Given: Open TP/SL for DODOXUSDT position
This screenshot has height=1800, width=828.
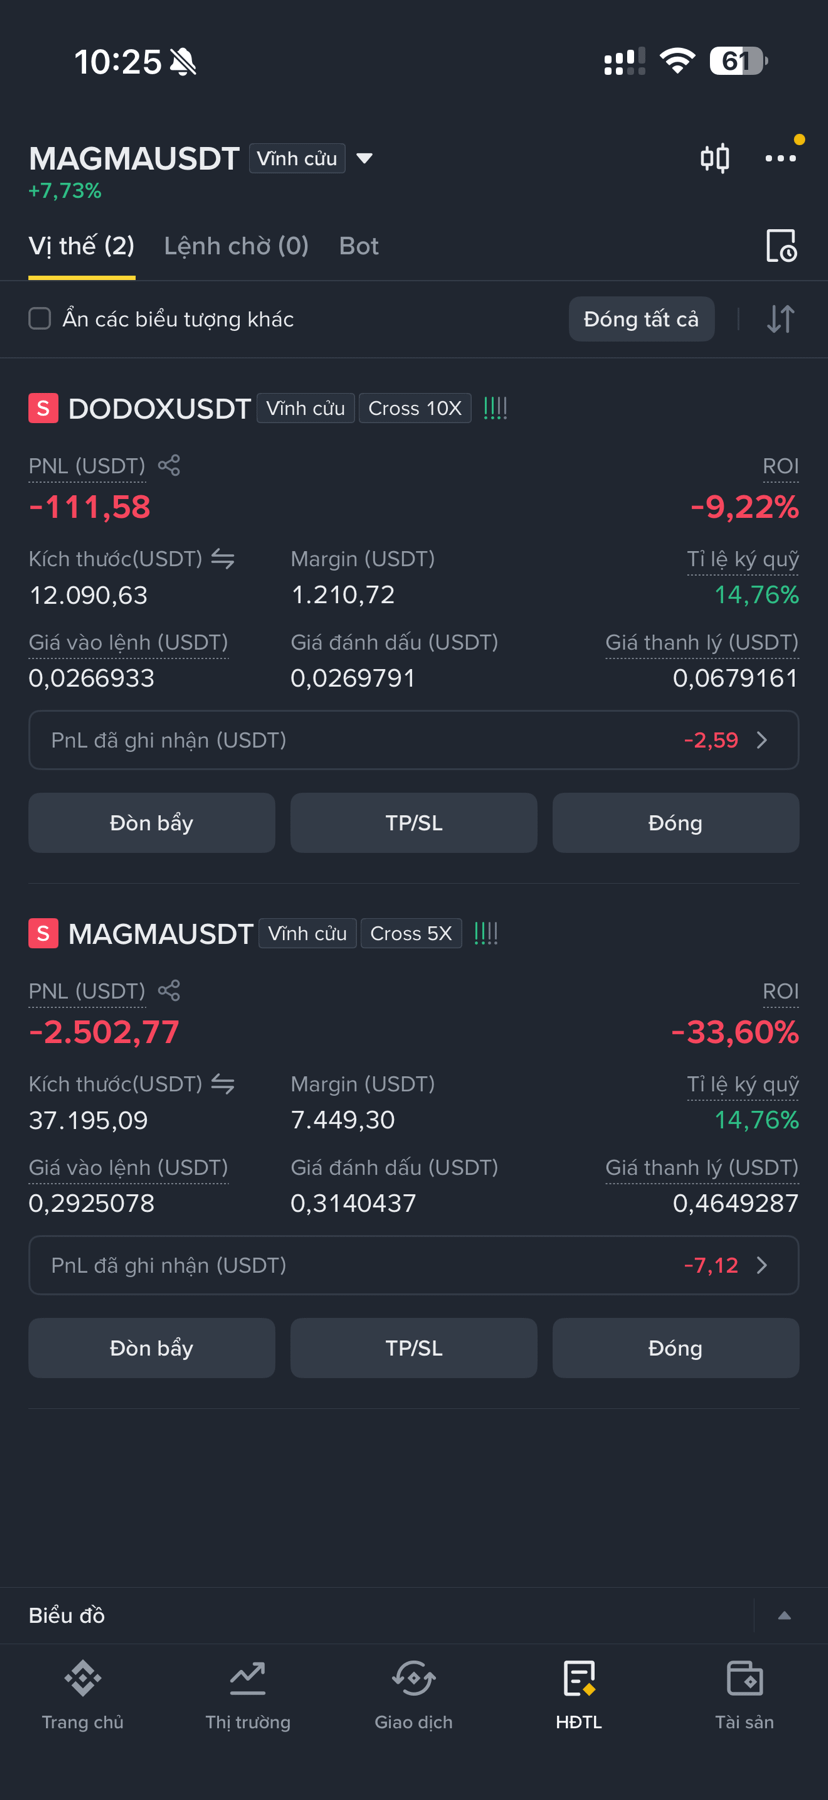Looking at the screenshot, I should 414,823.
